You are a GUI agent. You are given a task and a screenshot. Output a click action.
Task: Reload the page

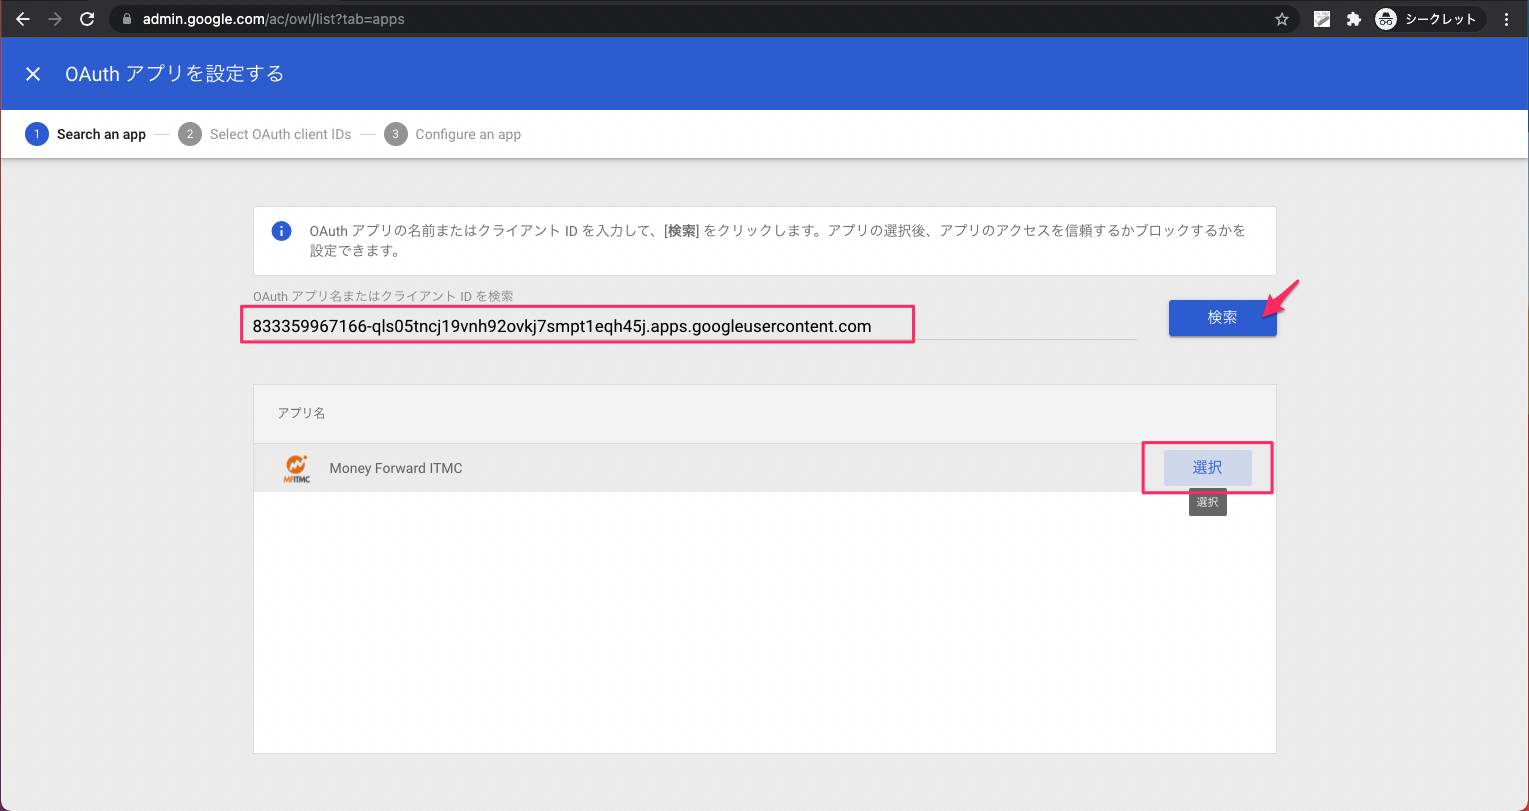coord(87,19)
